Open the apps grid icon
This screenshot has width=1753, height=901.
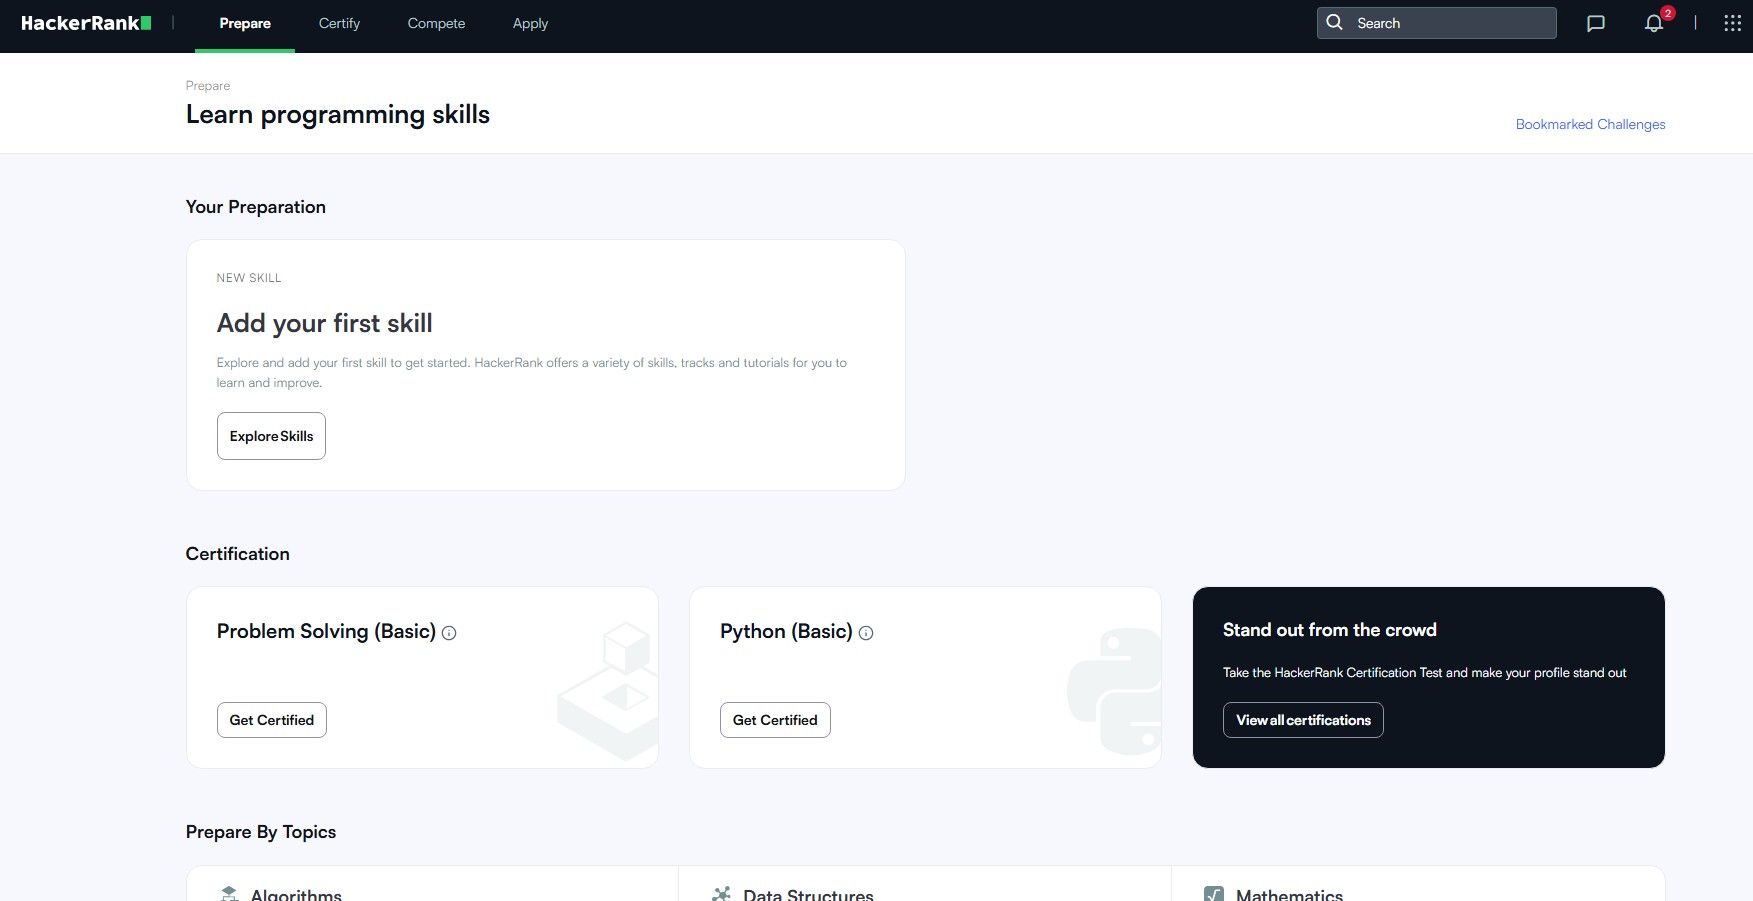coord(1731,22)
